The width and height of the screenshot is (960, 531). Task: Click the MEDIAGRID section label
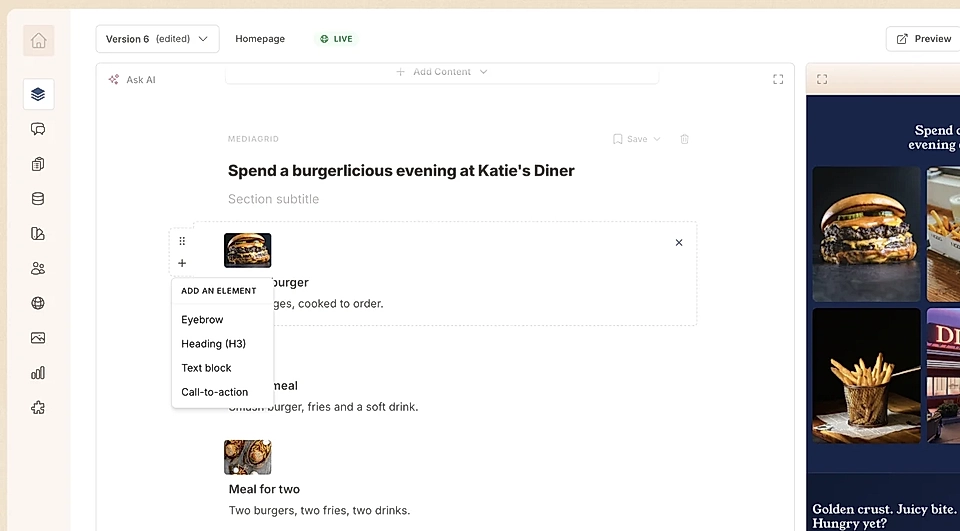click(253, 139)
